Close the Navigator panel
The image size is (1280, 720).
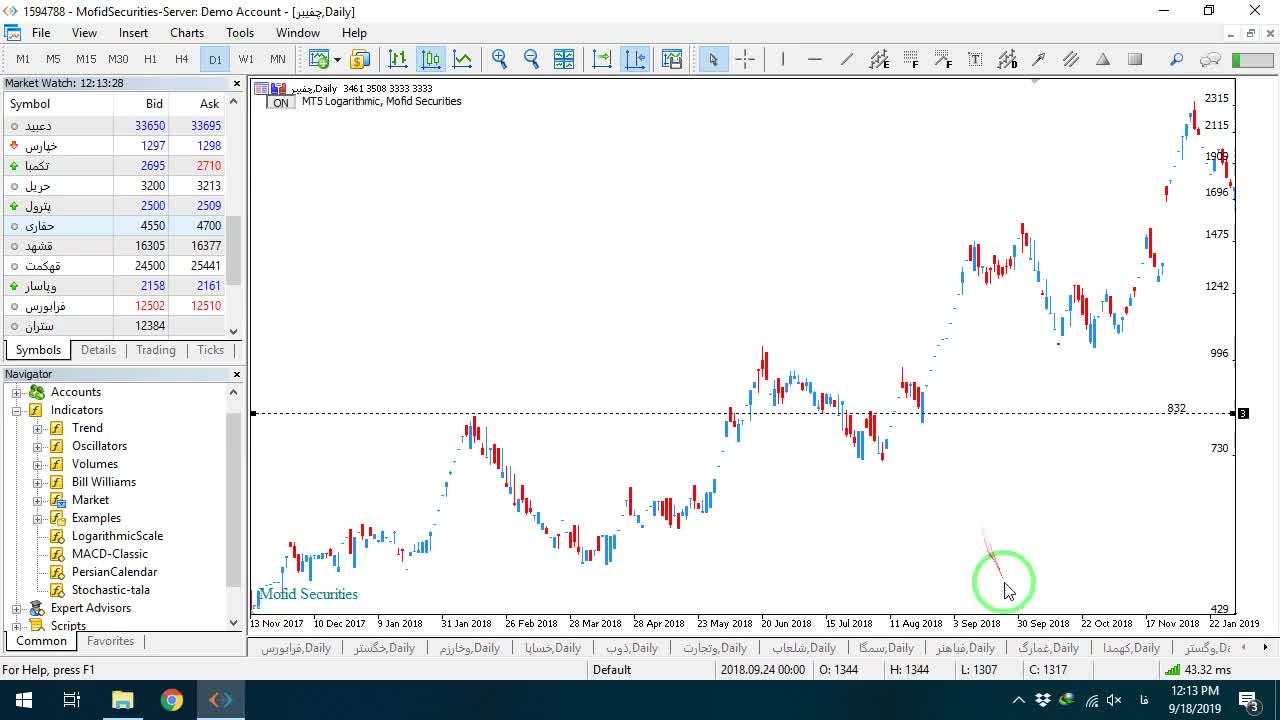237,374
